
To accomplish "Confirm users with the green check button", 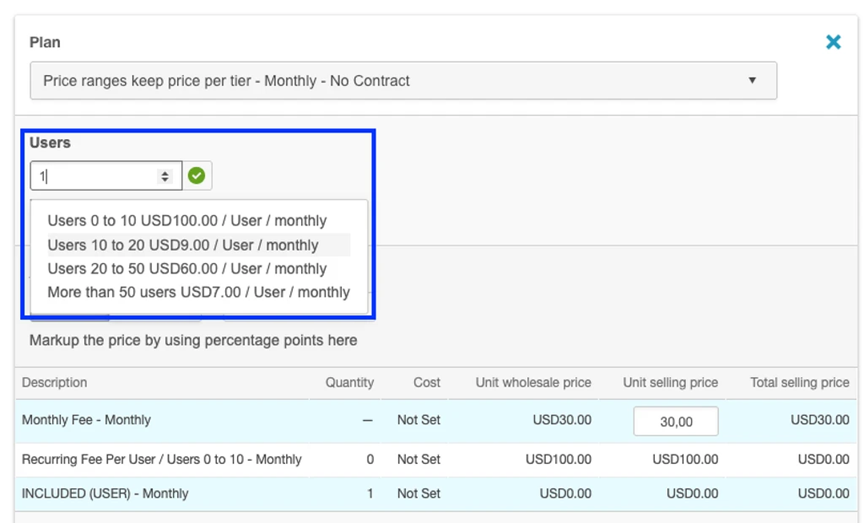I will coord(197,176).
